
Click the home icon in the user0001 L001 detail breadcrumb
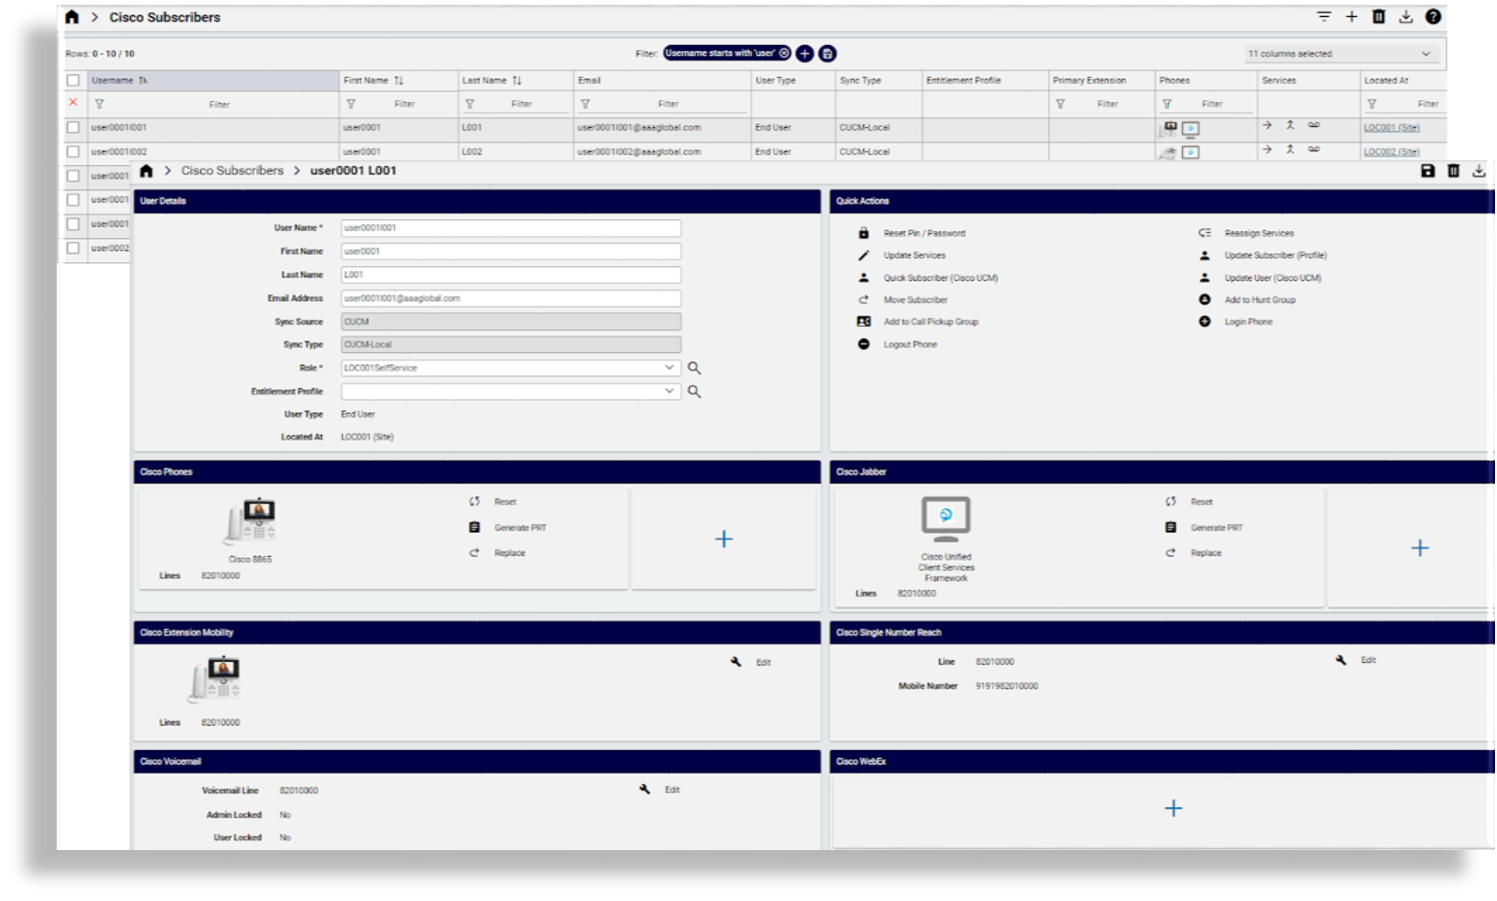tap(146, 171)
